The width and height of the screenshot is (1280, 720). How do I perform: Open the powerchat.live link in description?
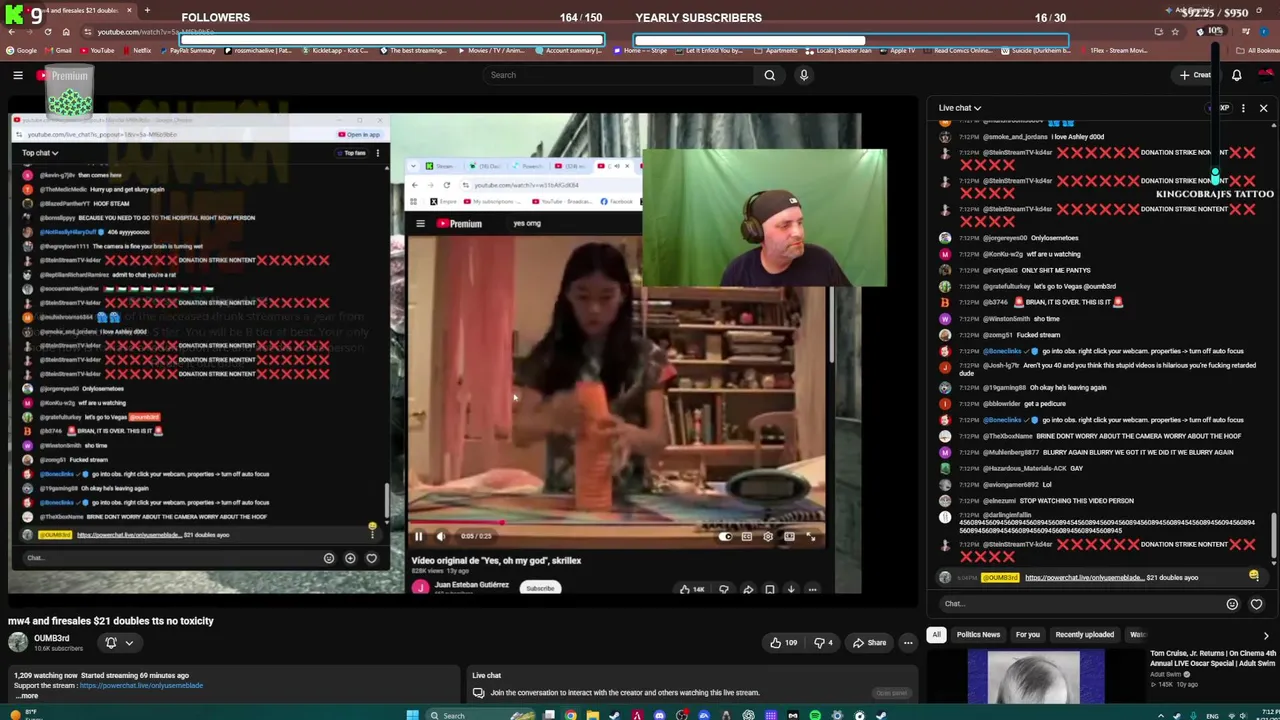click(141, 686)
